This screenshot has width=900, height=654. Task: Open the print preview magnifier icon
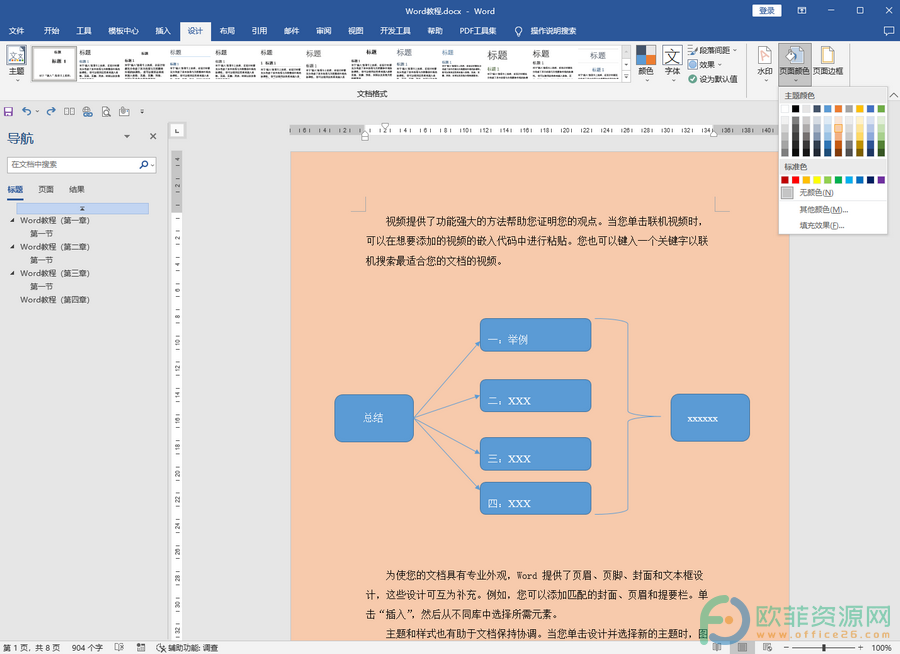[106, 111]
